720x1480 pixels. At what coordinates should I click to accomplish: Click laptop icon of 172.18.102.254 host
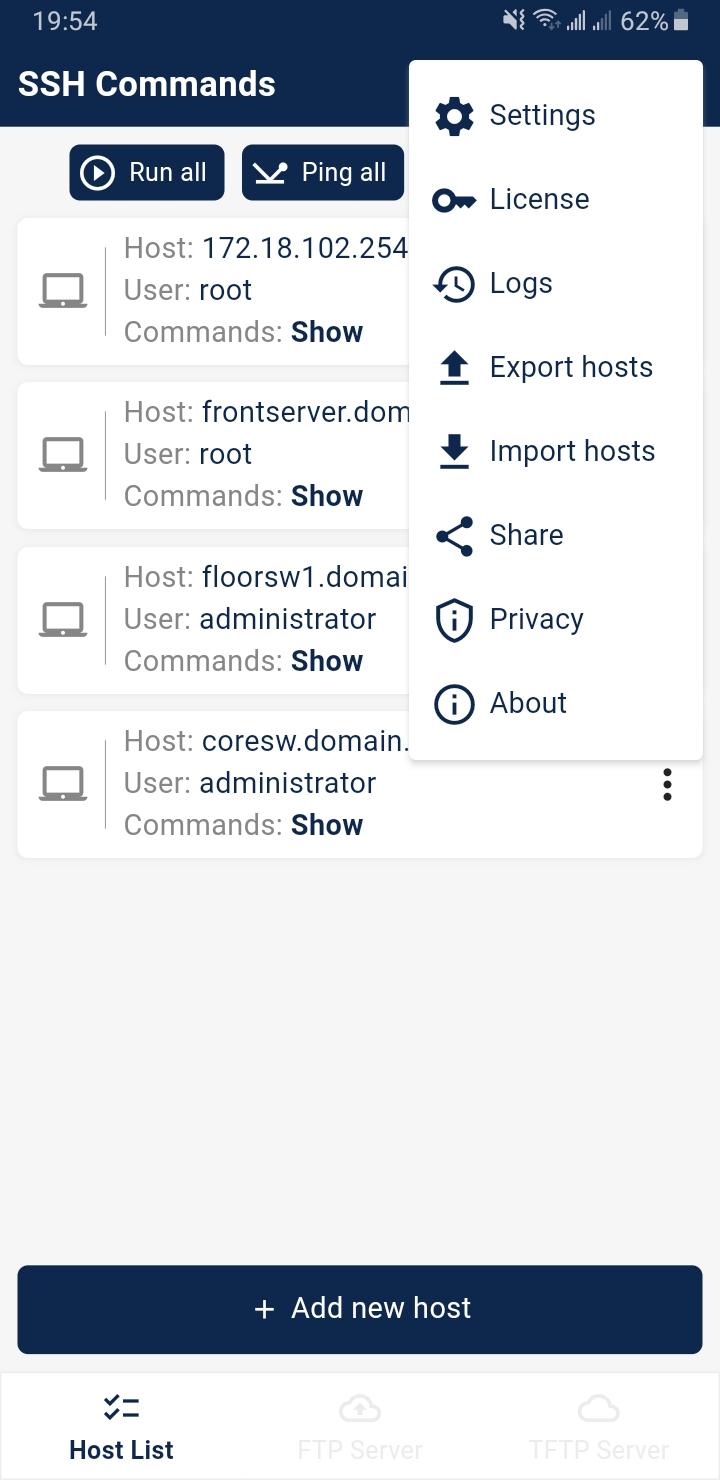pyautogui.click(x=62, y=291)
